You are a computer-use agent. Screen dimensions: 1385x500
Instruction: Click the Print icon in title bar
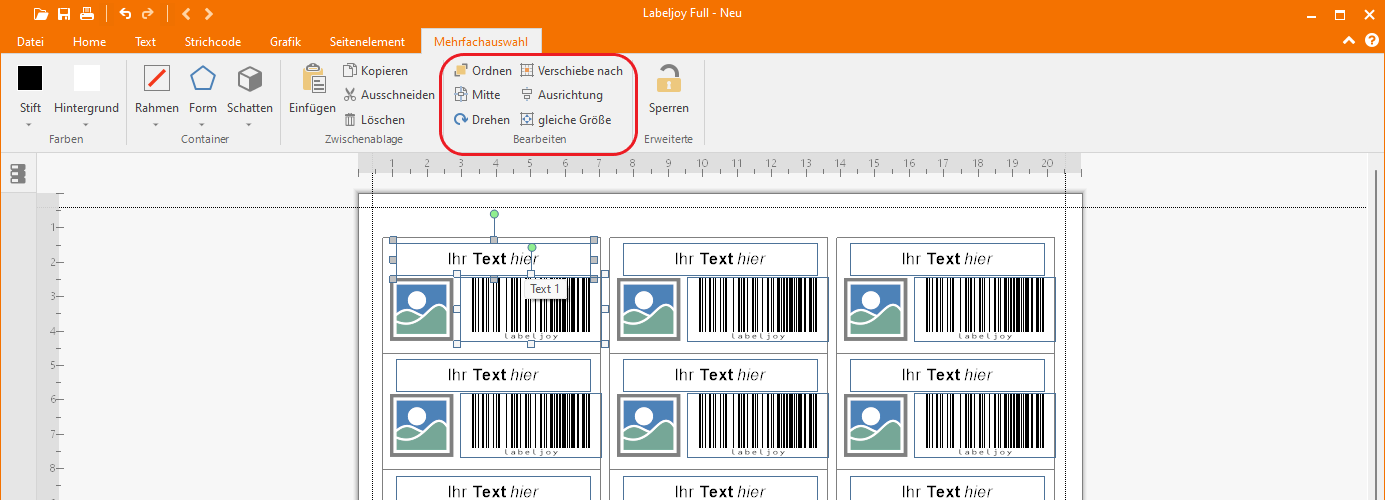[87, 14]
